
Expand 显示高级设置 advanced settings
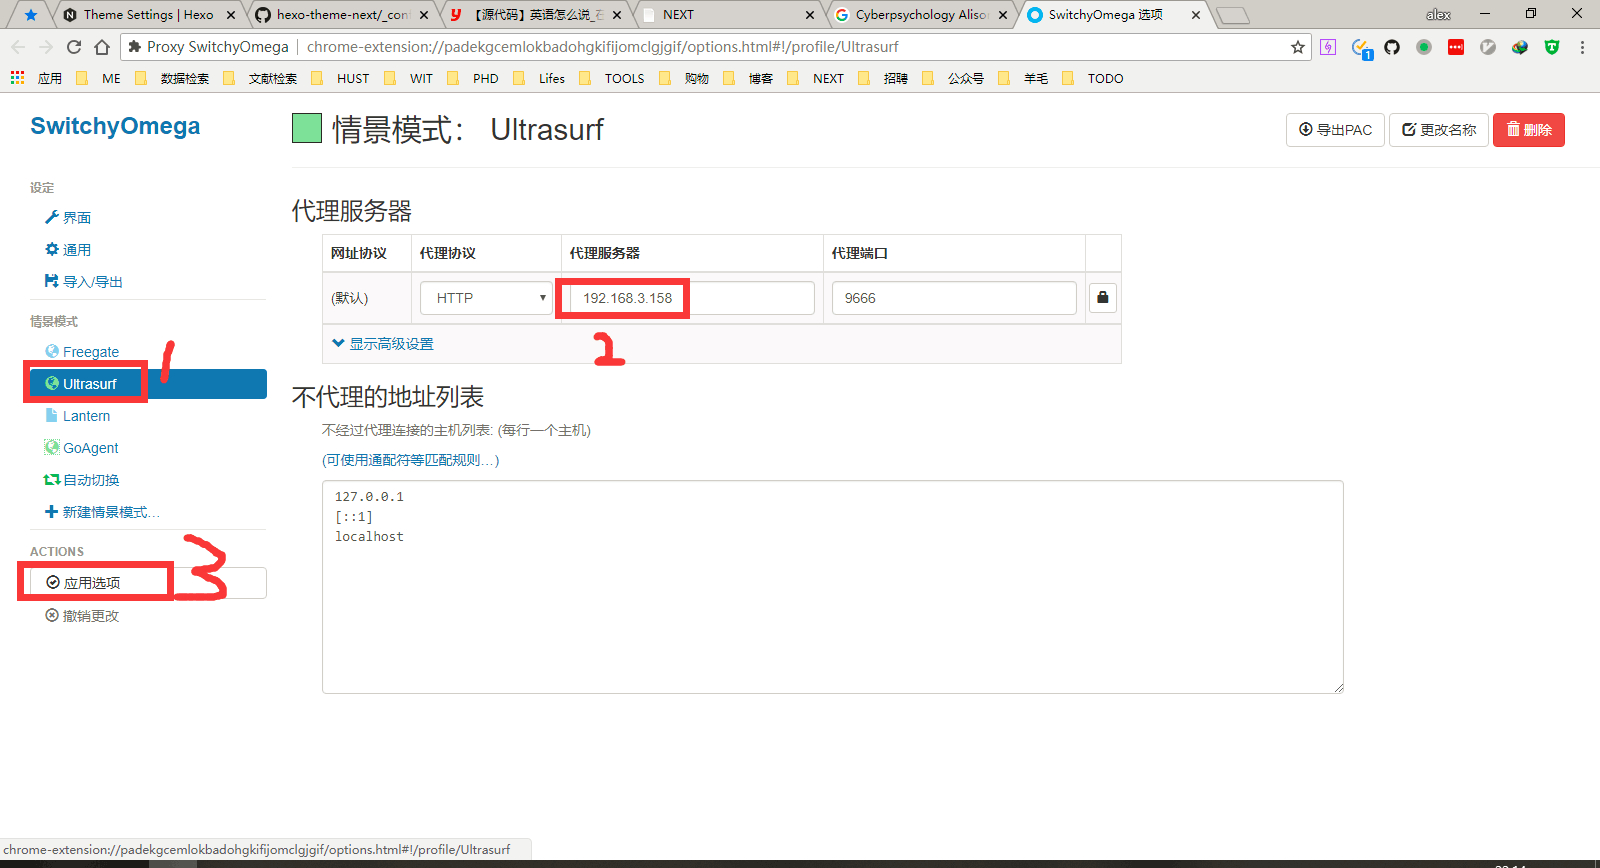coord(383,343)
